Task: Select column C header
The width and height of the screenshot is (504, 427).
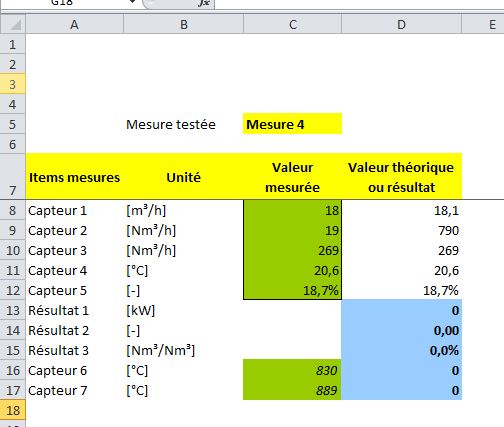Action: click(292, 25)
